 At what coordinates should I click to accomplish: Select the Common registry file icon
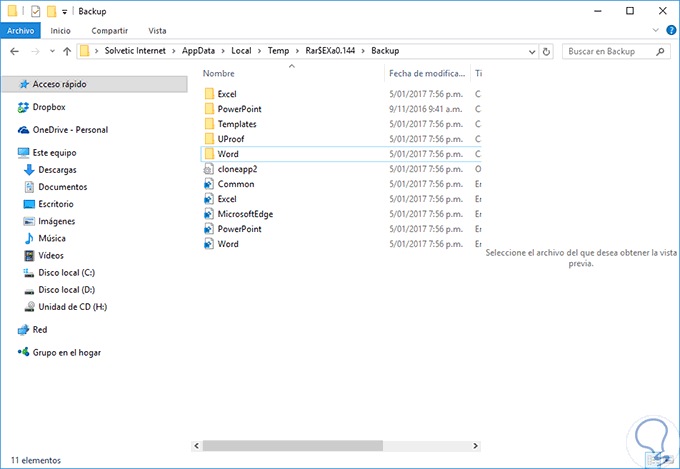(x=209, y=184)
